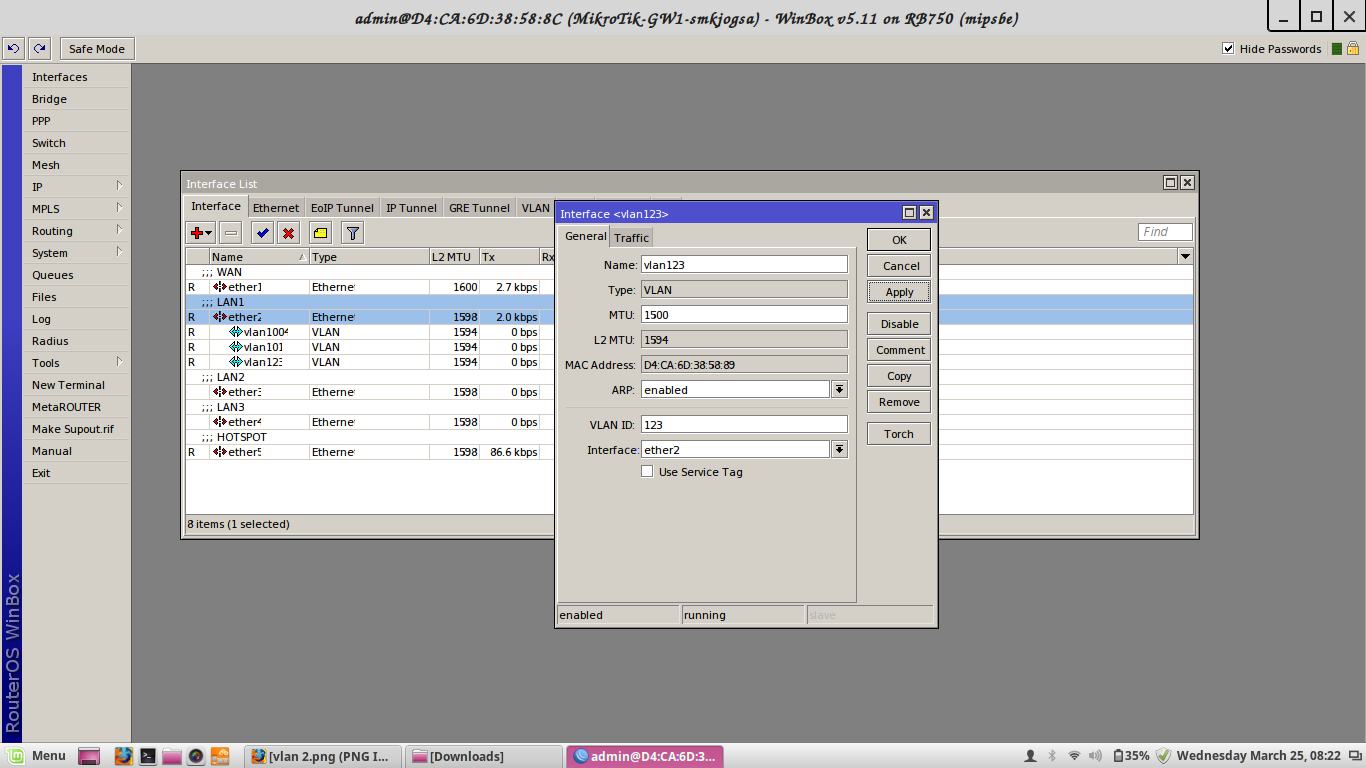1366x768 pixels.
Task: Click the Cancel button
Action: [x=899, y=266]
